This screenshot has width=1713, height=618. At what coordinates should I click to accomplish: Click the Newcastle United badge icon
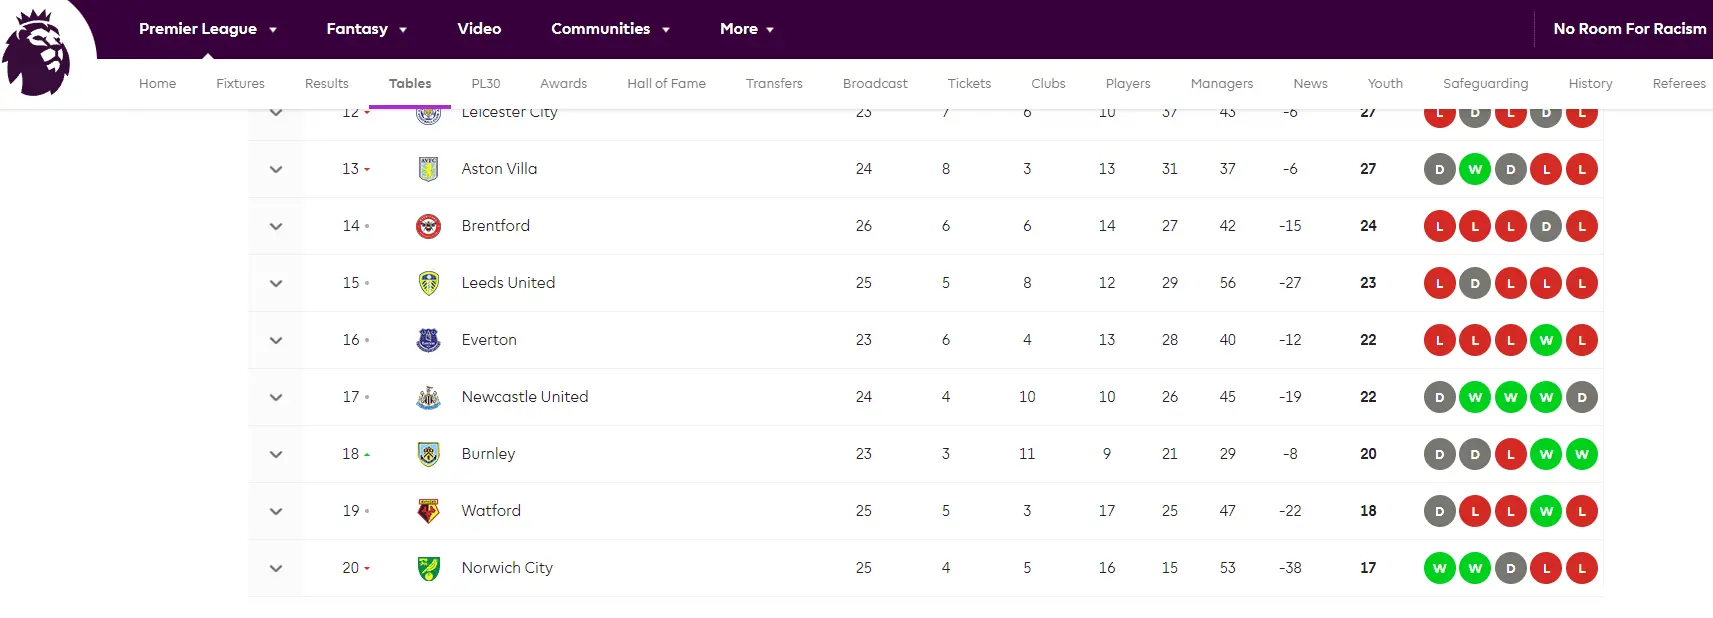coord(428,397)
